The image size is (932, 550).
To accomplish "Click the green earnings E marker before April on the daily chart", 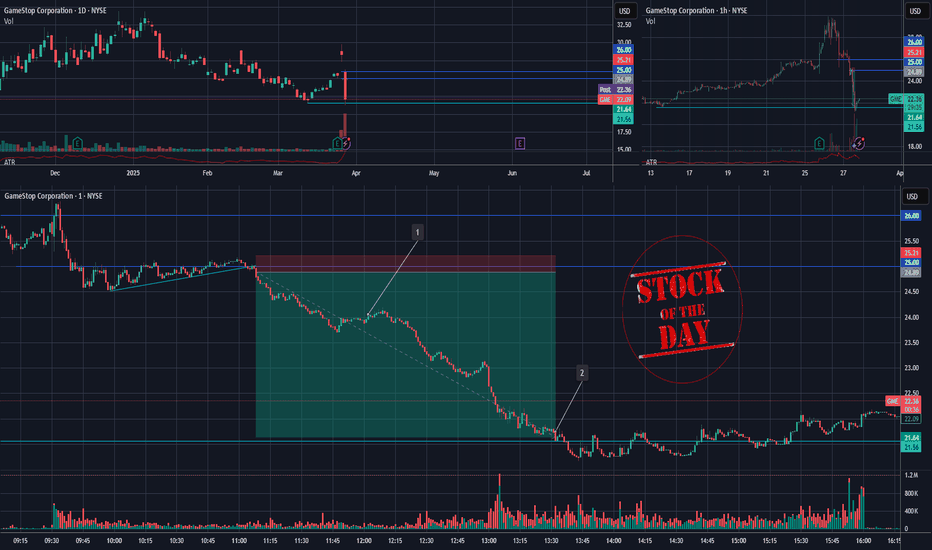I will click(x=338, y=143).
